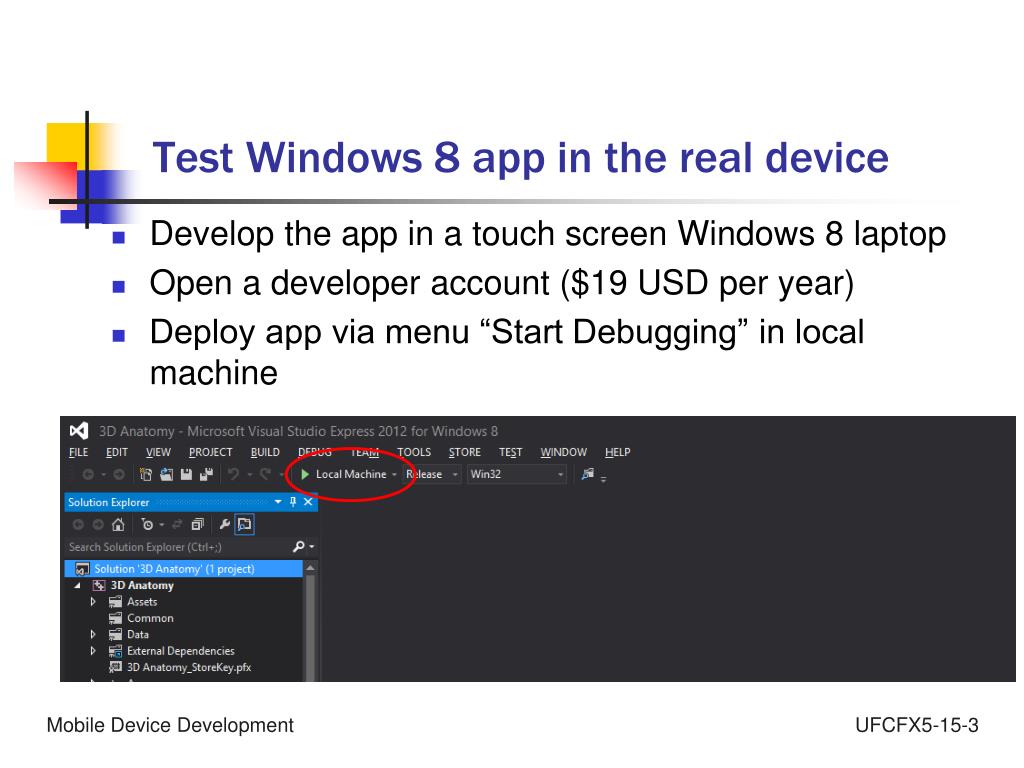Click the Navigate Forward toolbar arrow
Image resolution: width=1024 pixels, height=768 pixels.
tap(118, 475)
